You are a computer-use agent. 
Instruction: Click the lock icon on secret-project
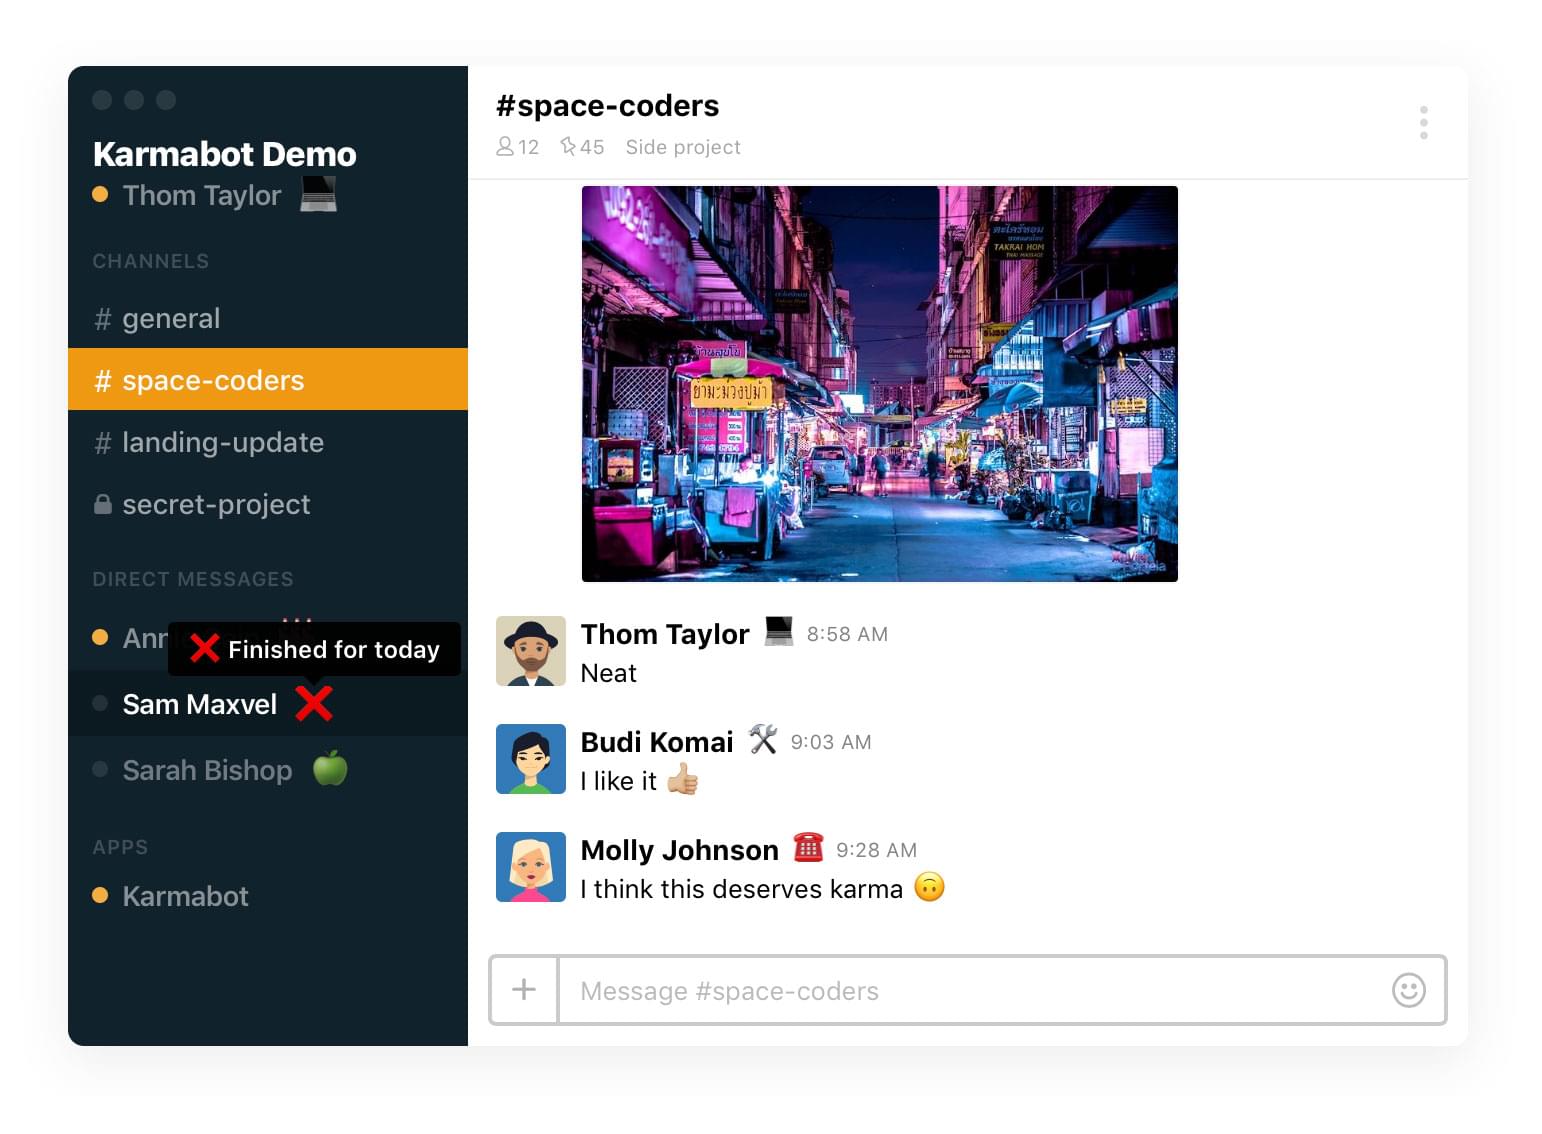(x=104, y=505)
